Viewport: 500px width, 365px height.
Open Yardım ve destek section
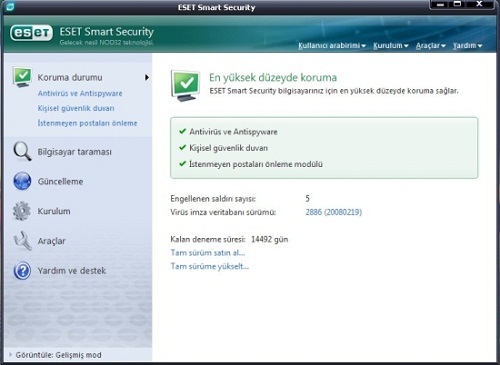click(72, 270)
